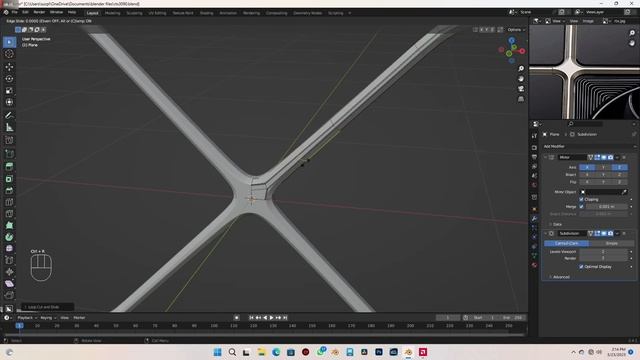Adjust the Subdivision Render levels field
This screenshot has height=360, width=640.
(603, 258)
